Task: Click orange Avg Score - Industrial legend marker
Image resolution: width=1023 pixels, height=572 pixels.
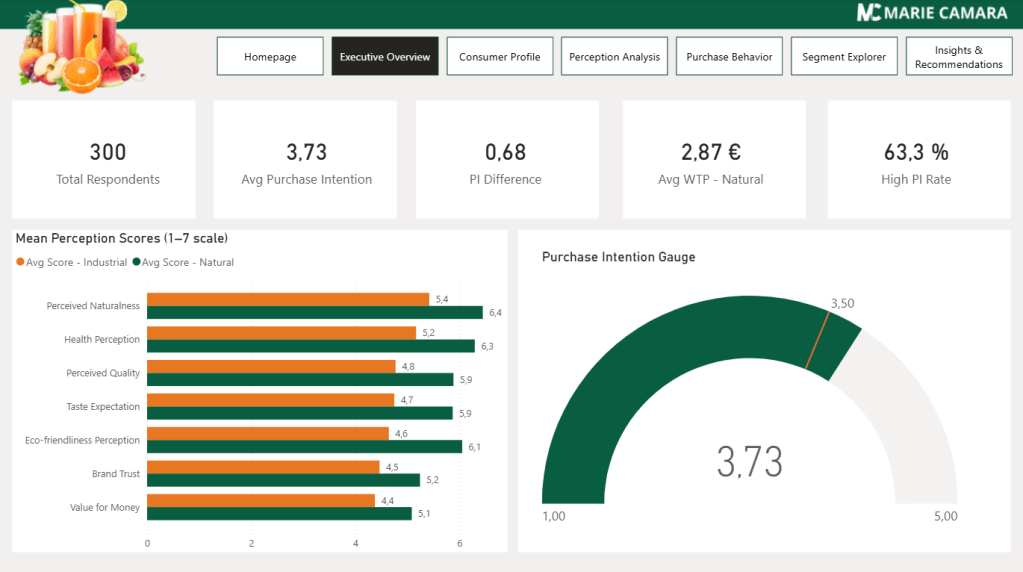Action: point(20,263)
